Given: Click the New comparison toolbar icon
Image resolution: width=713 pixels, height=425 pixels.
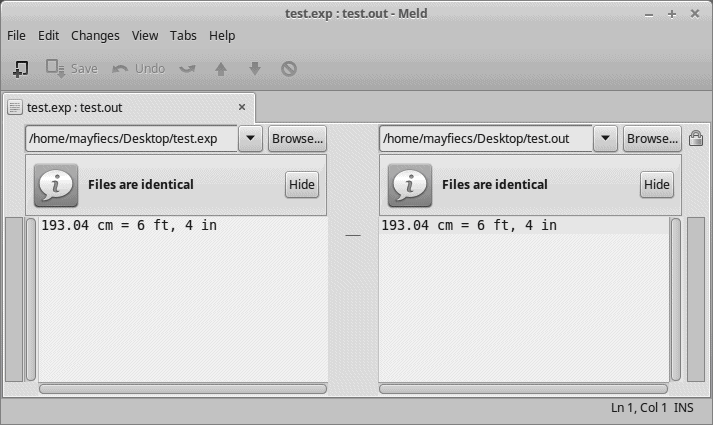Looking at the screenshot, I should click(20, 69).
